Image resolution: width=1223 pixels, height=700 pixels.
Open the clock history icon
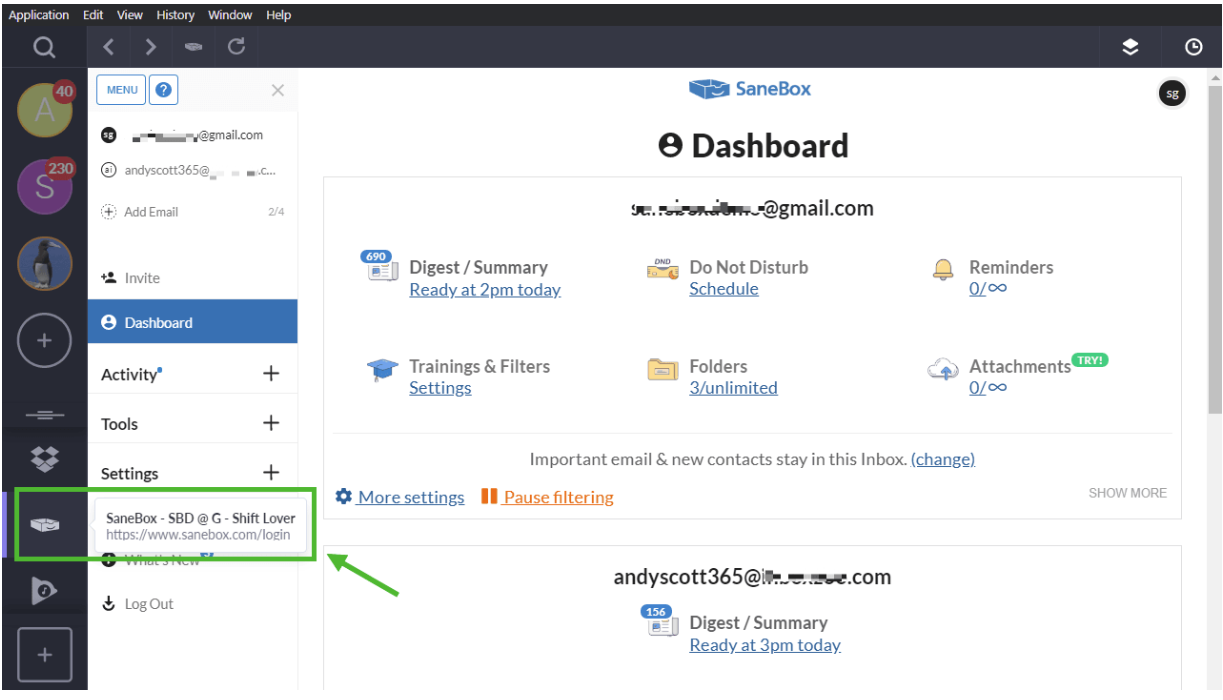1193,47
